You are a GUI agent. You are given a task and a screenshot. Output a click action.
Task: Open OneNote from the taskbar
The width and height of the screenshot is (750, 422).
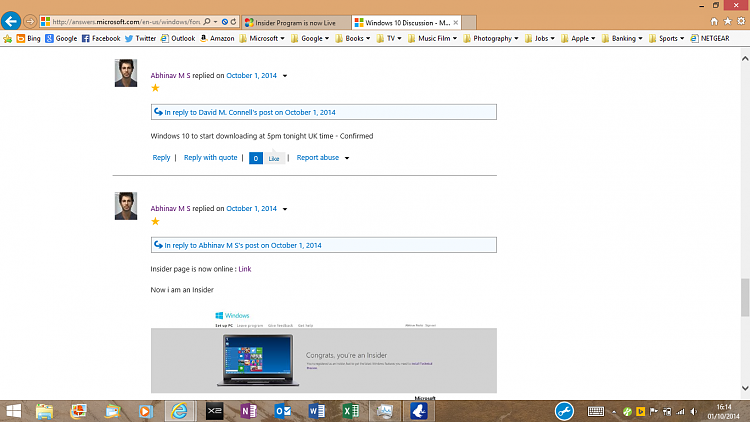pos(248,411)
